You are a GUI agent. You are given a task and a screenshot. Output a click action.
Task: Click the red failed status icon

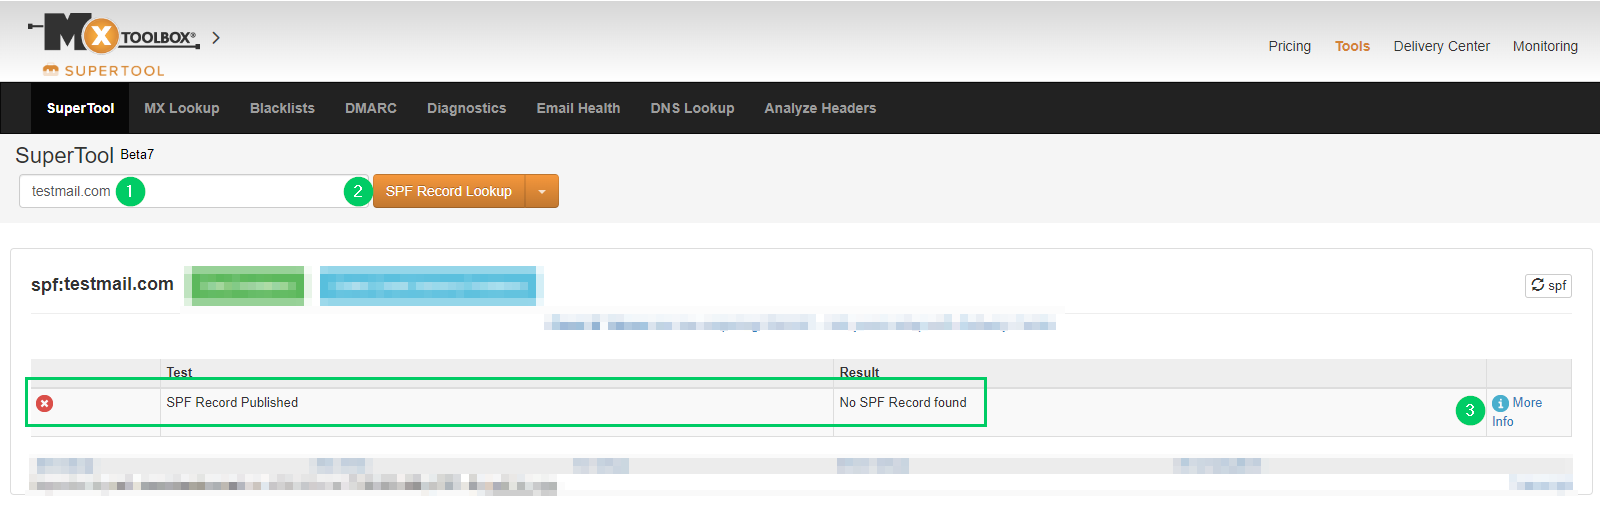coord(45,403)
